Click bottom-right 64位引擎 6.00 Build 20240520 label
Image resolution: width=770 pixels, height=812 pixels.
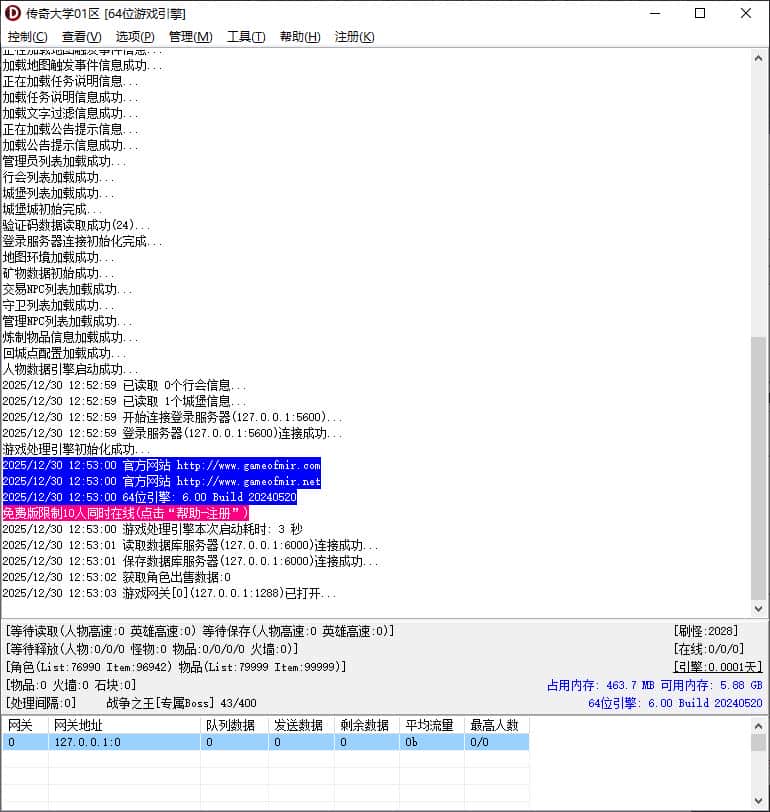[x=675, y=703]
